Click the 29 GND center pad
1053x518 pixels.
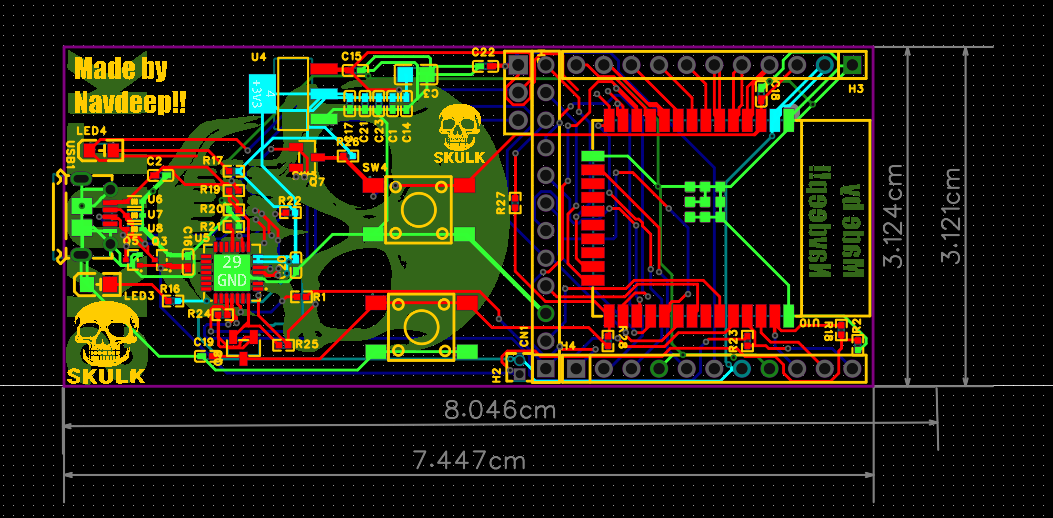pyautogui.click(x=231, y=271)
